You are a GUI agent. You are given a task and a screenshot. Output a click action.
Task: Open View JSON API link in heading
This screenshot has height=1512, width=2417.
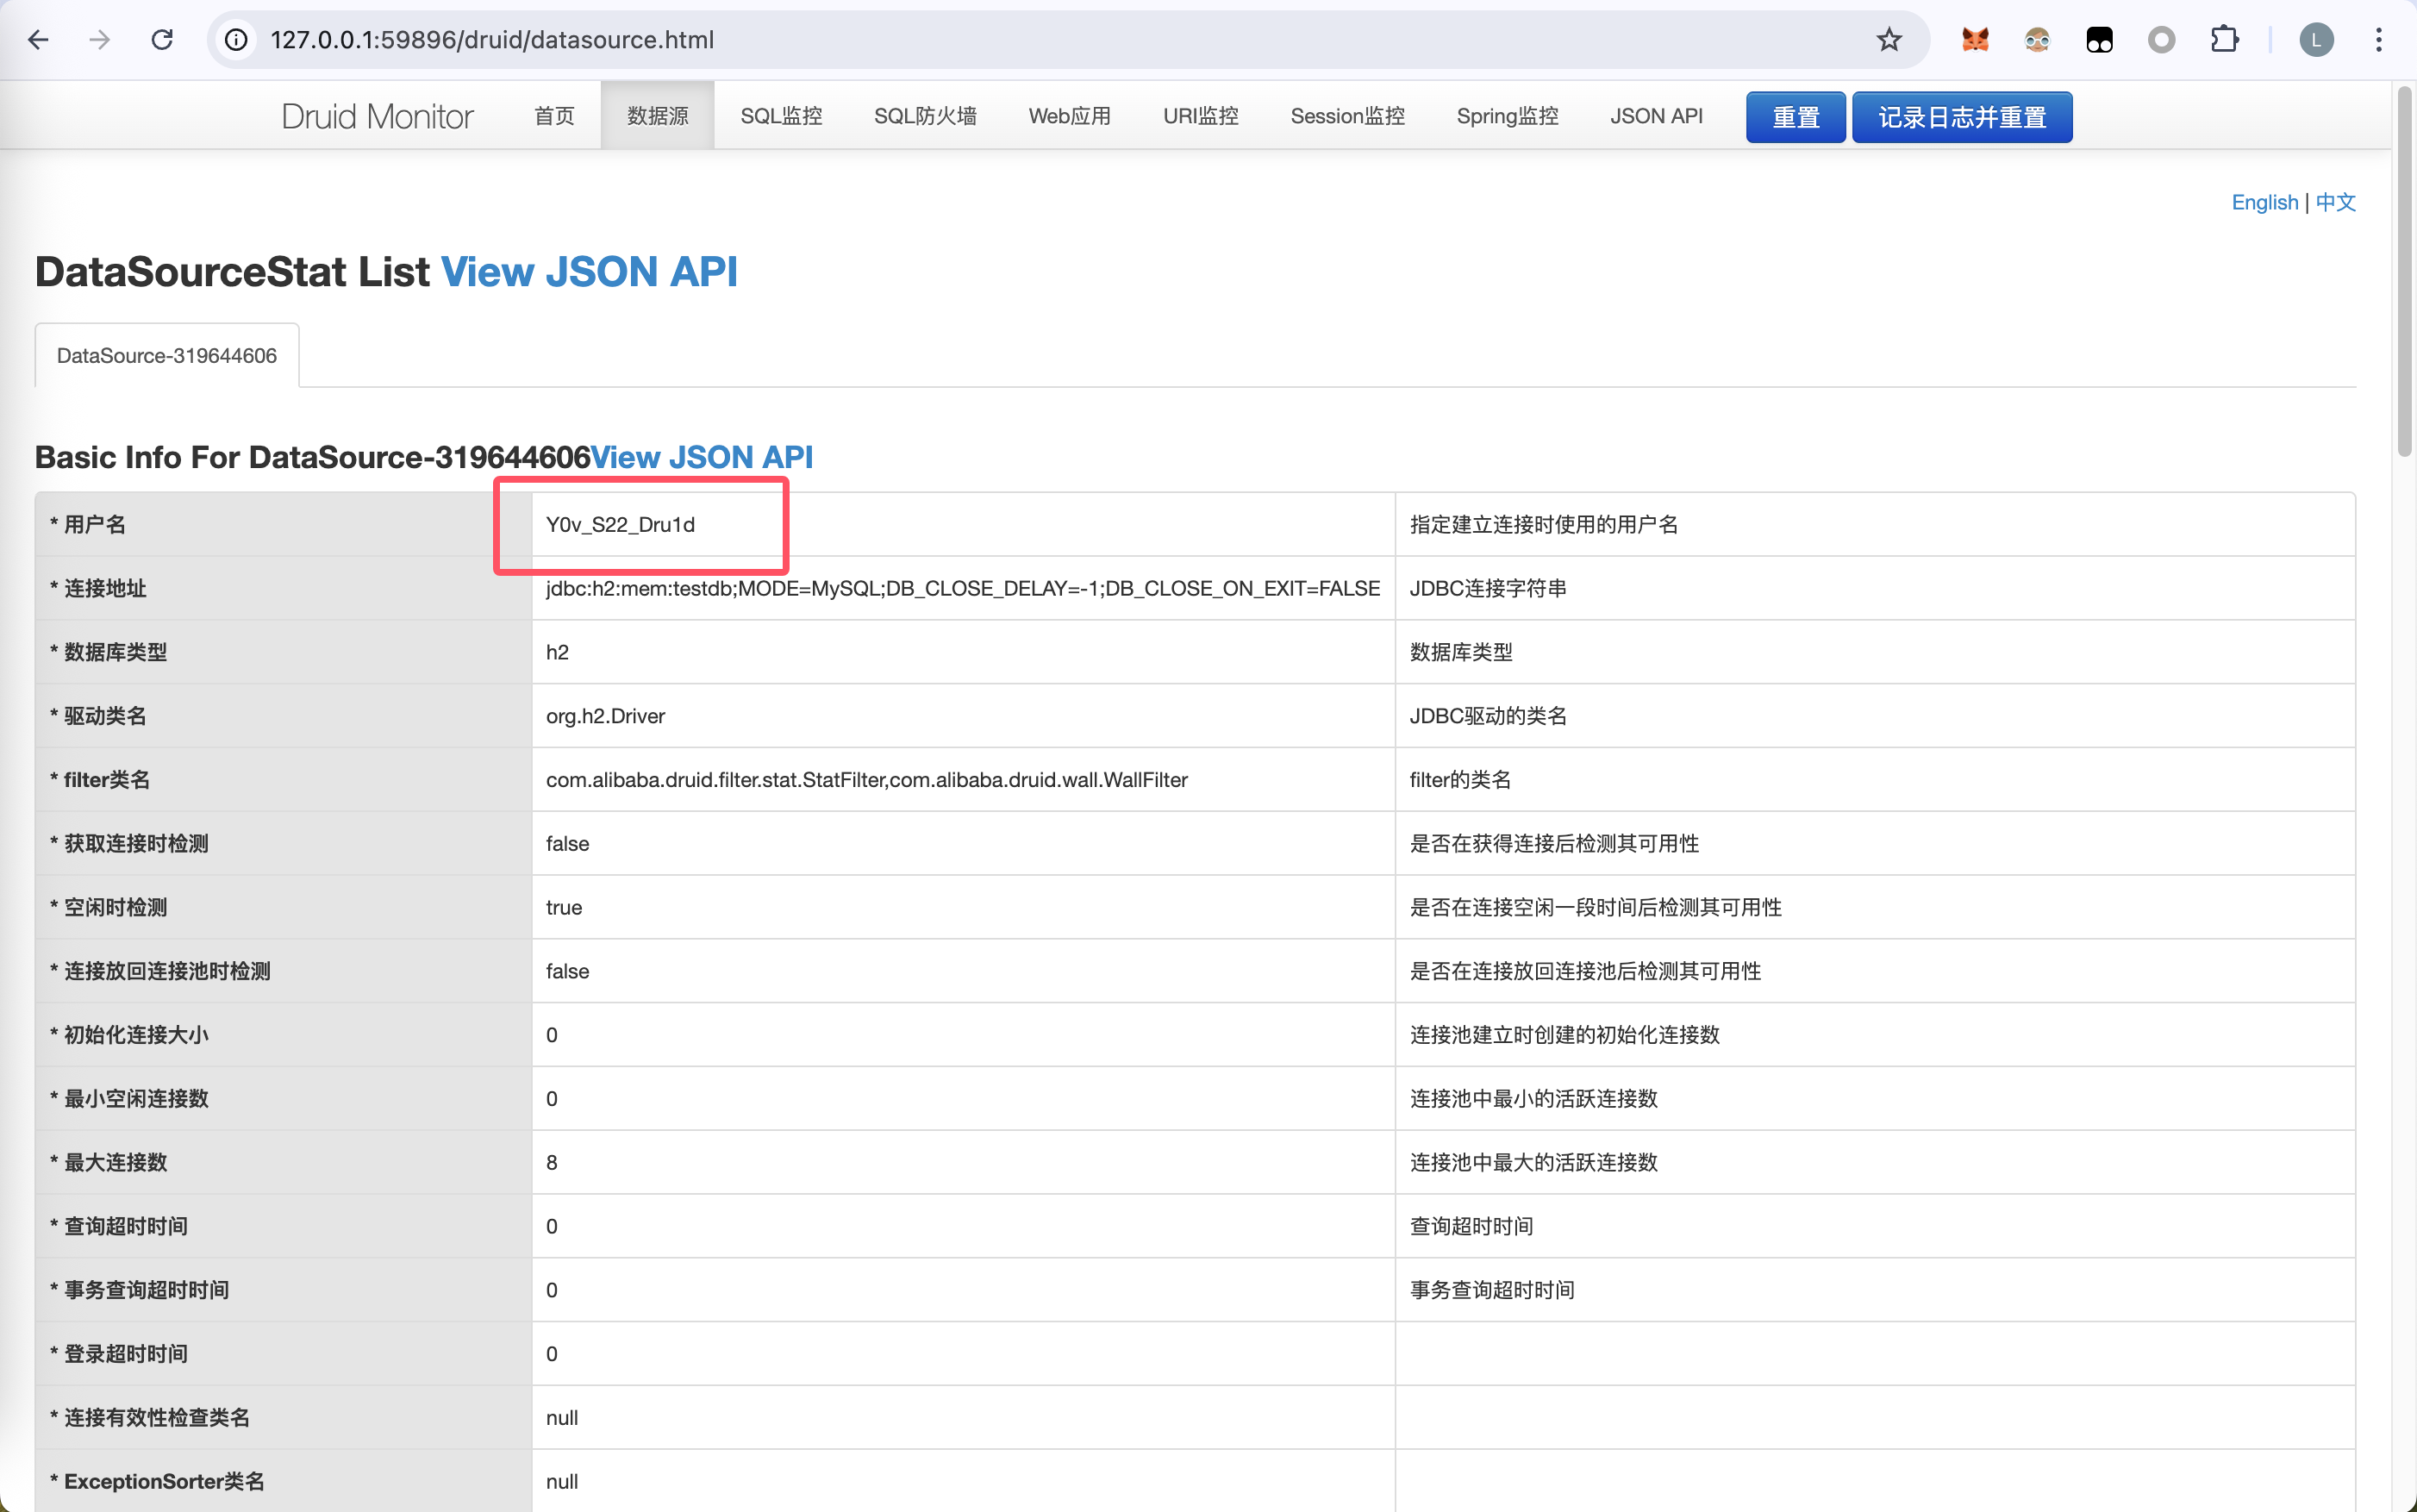pos(589,272)
